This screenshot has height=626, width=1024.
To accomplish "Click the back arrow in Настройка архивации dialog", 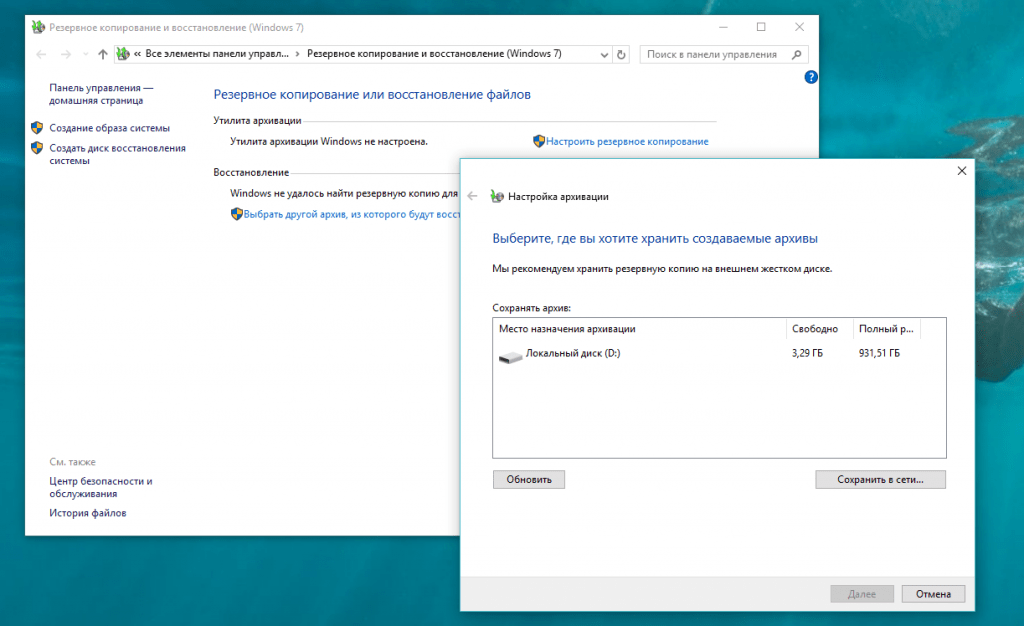I will coord(472,196).
